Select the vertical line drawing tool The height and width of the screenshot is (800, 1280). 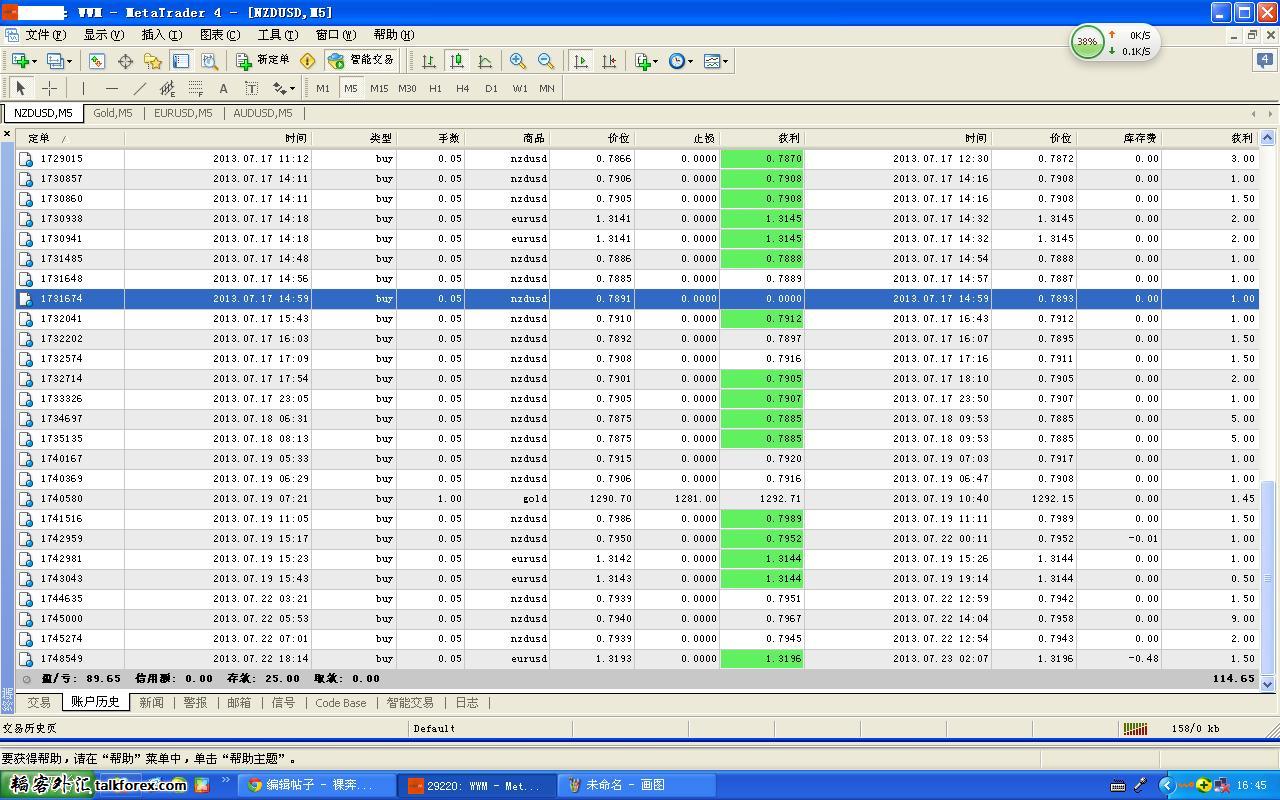[x=83, y=88]
